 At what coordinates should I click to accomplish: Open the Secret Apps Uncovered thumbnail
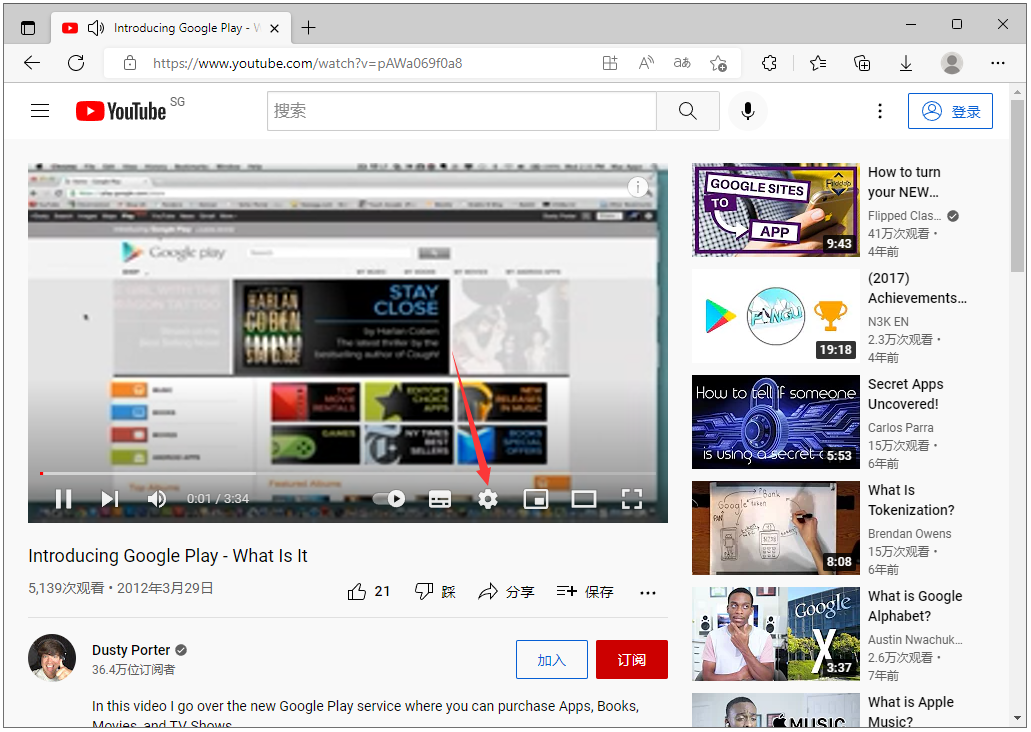(x=776, y=422)
